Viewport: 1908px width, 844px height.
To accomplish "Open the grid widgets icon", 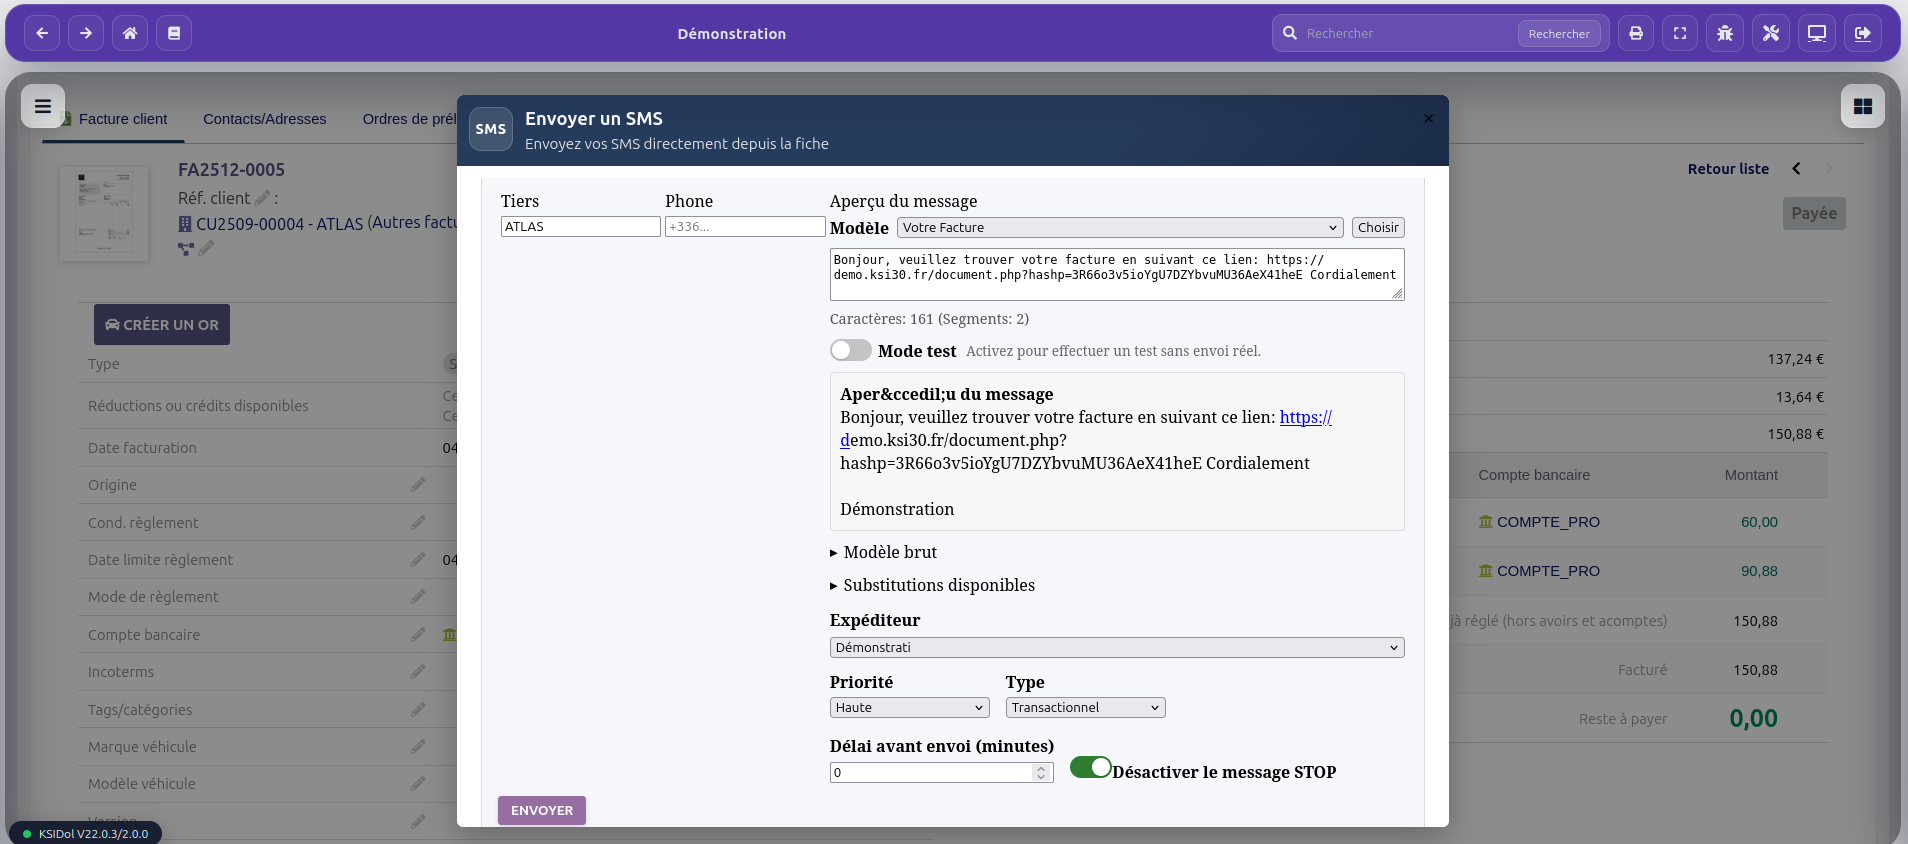I will (x=1862, y=106).
